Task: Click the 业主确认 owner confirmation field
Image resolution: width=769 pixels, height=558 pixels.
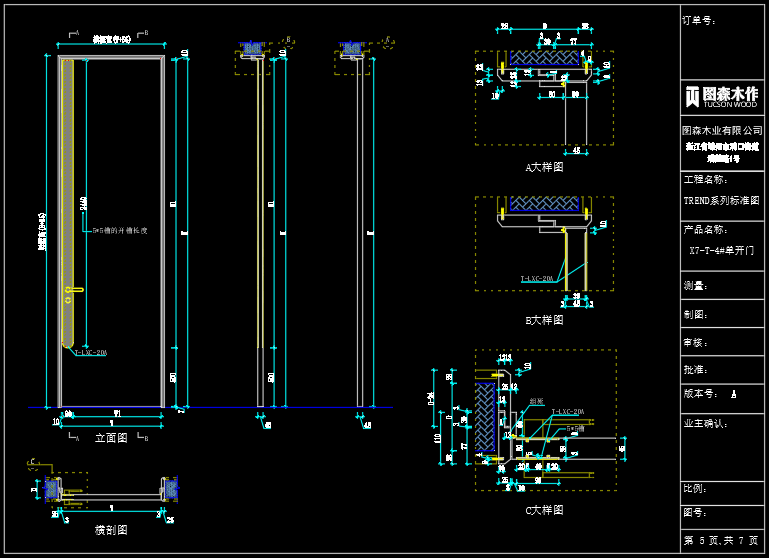Action: (x=704, y=423)
